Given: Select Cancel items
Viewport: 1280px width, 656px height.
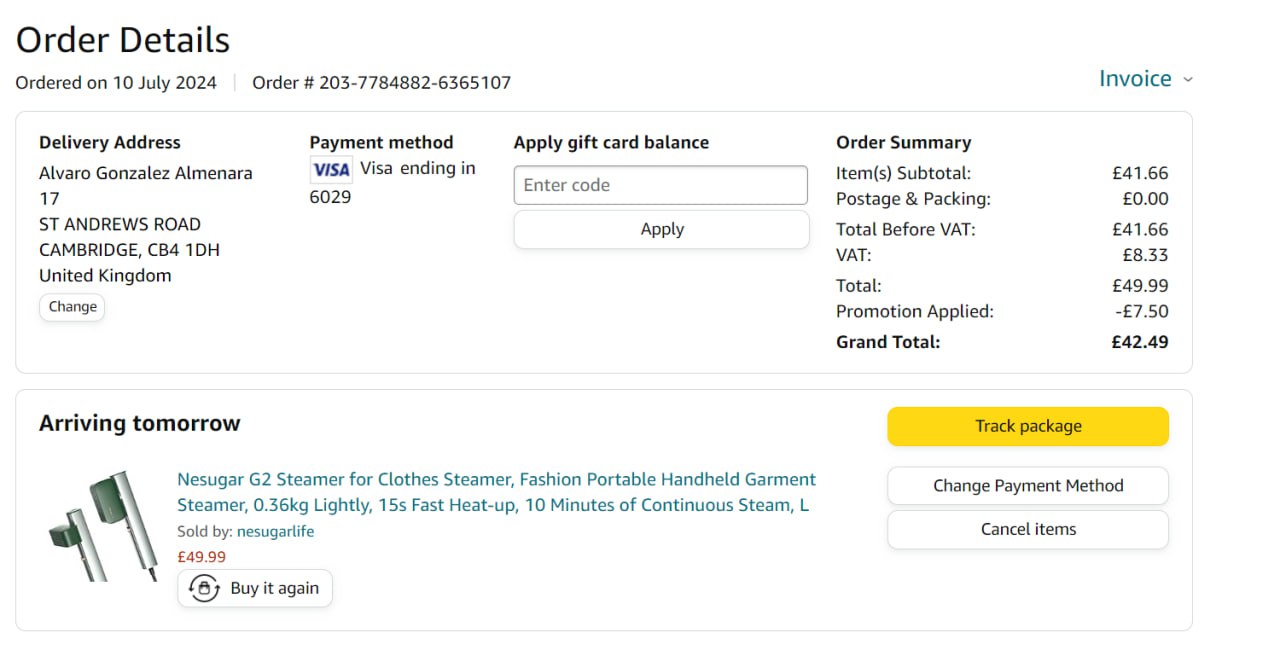Looking at the screenshot, I should (1027, 529).
